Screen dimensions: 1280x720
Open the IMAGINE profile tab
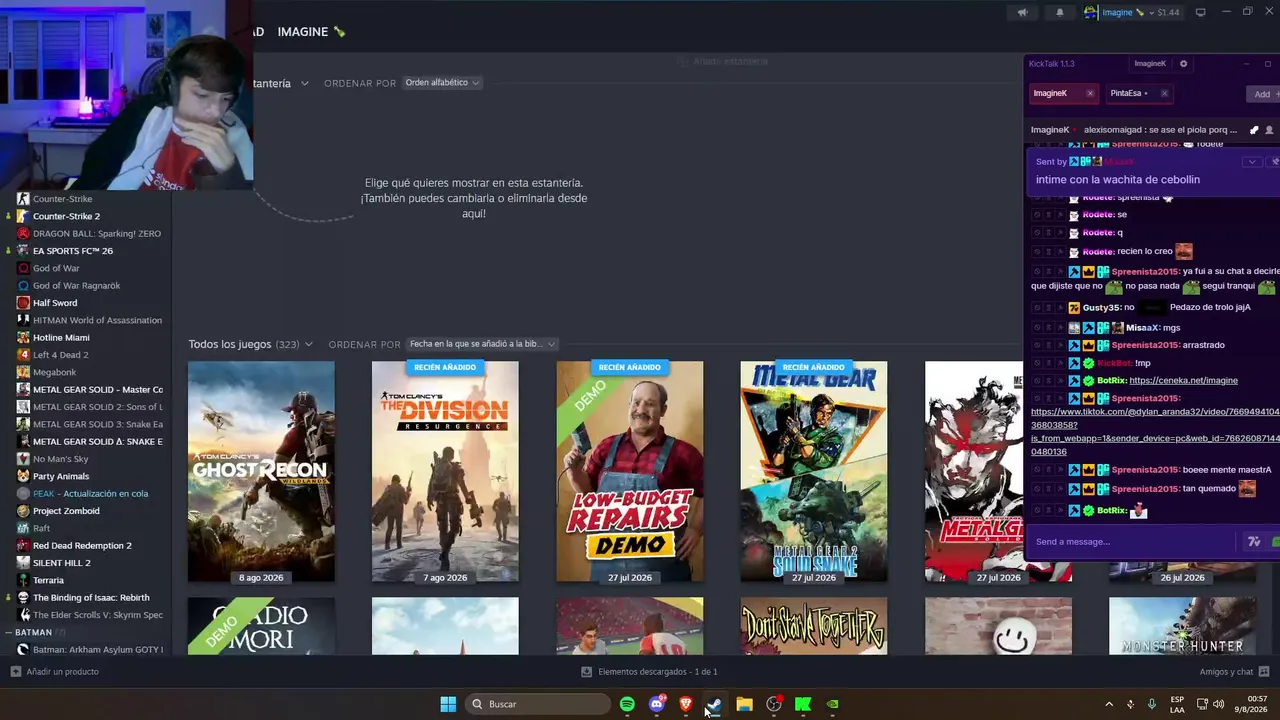pyautogui.click(x=311, y=32)
